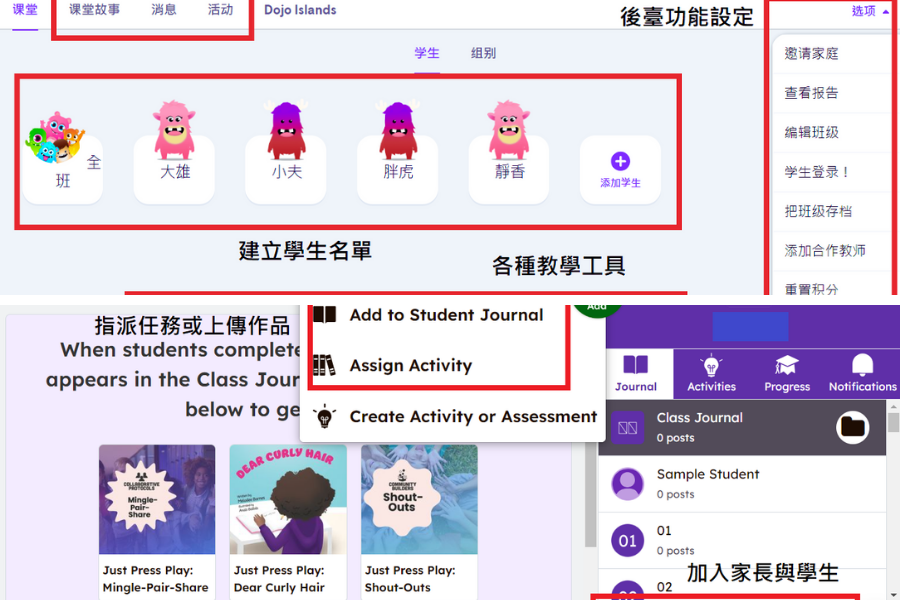Open the Dojo Islands tab

point(300,10)
